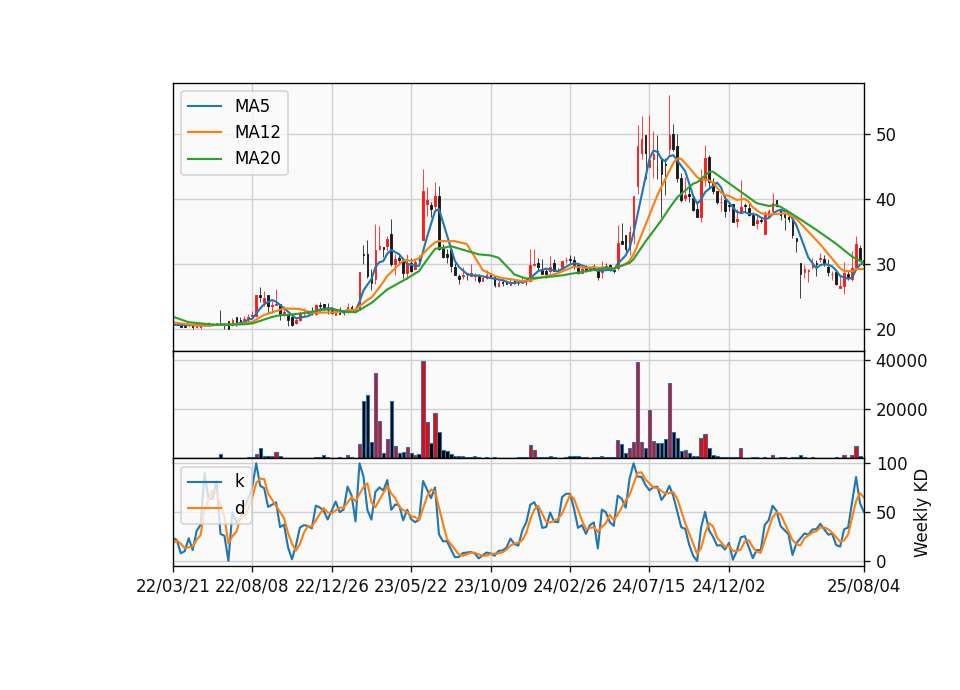
Task: Click the MA12 legend label
Action: (257, 132)
